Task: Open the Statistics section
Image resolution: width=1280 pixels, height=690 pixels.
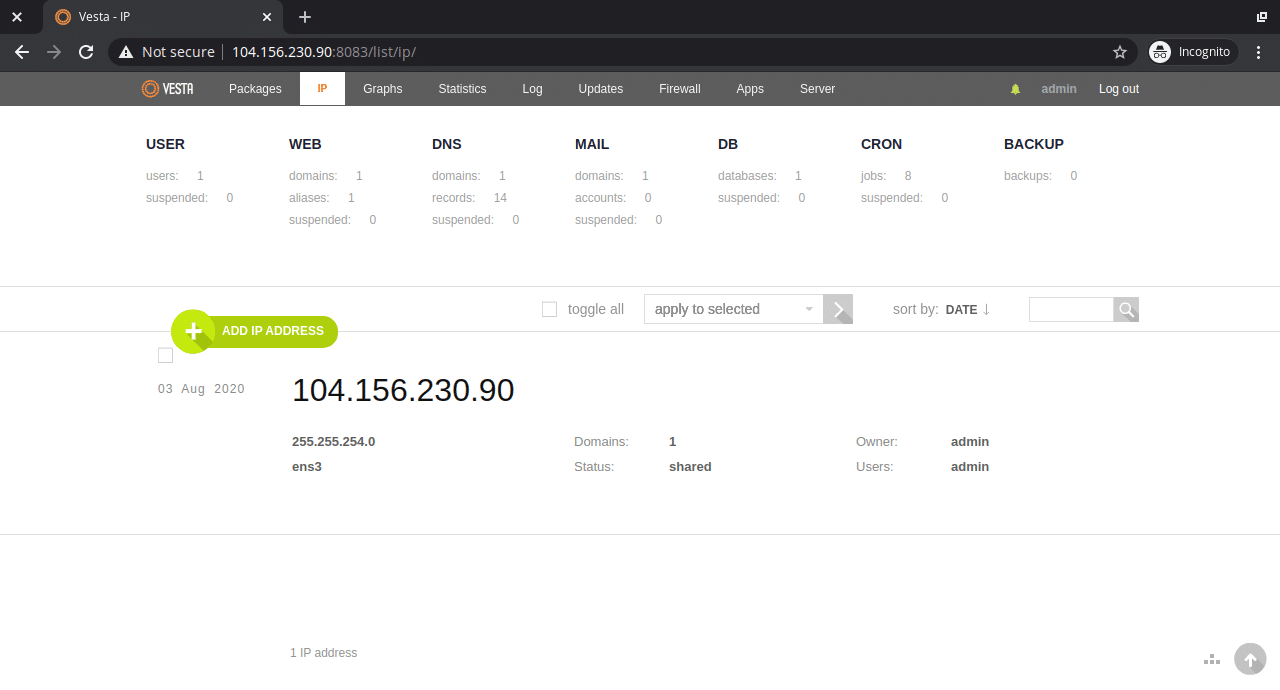Action: click(x=462, y=89)
